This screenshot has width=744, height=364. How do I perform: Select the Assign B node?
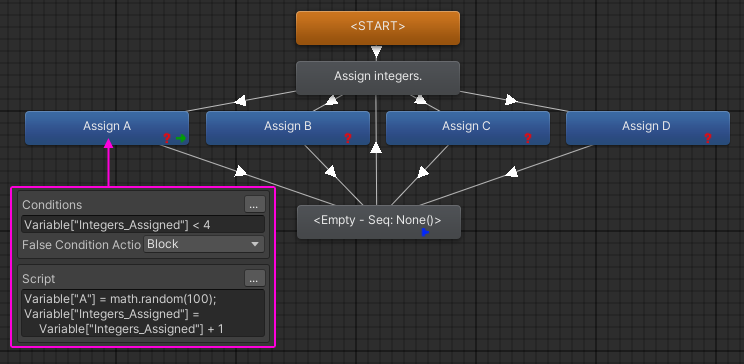[288, 128]
